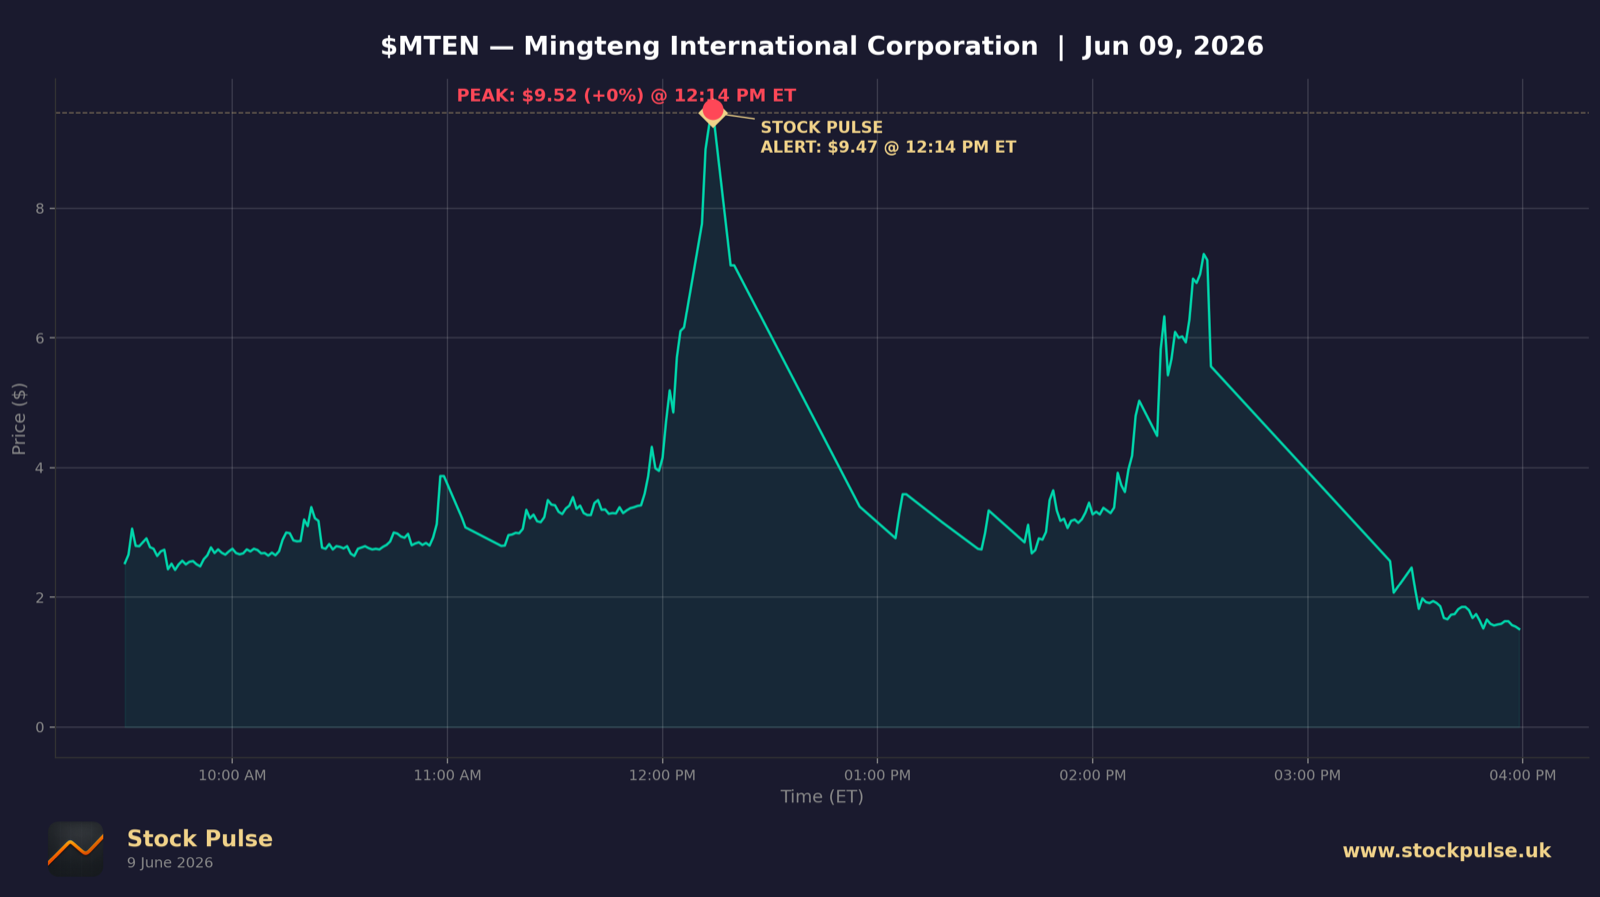
Task: Click the 04:00 PM axis label
Action: [1522, 775]
